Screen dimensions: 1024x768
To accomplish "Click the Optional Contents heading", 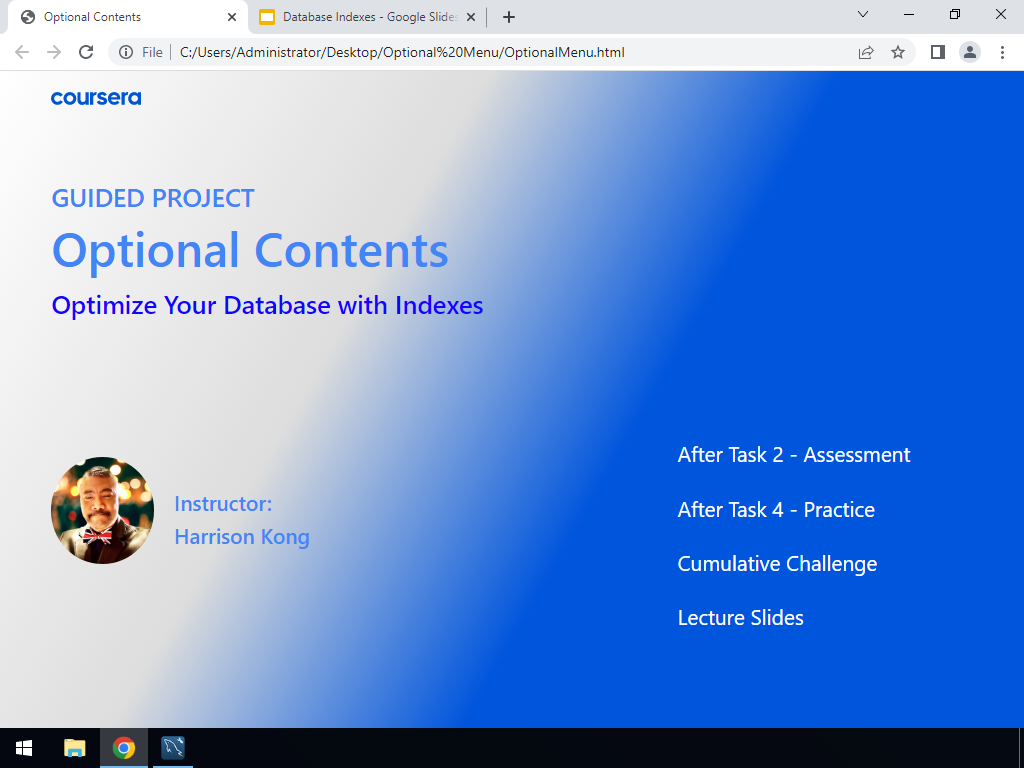I will tap(250, 251).
